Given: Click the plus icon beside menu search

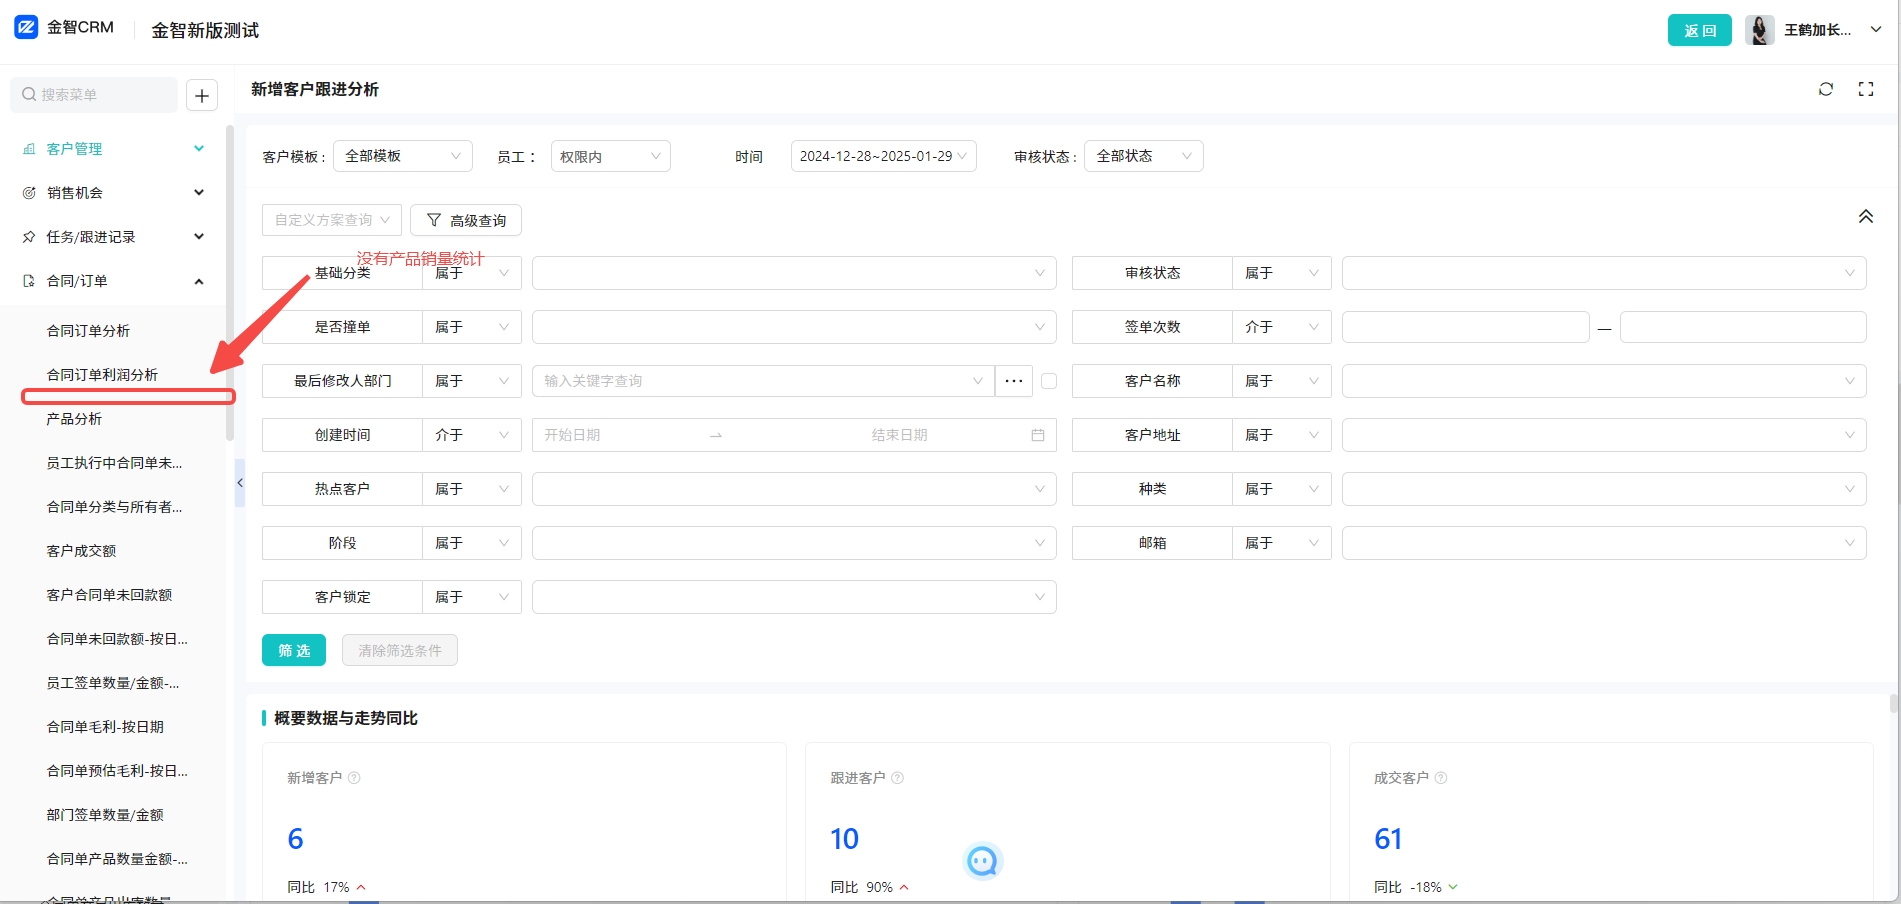Looking at the screenshot, I should tap(202, 95).
